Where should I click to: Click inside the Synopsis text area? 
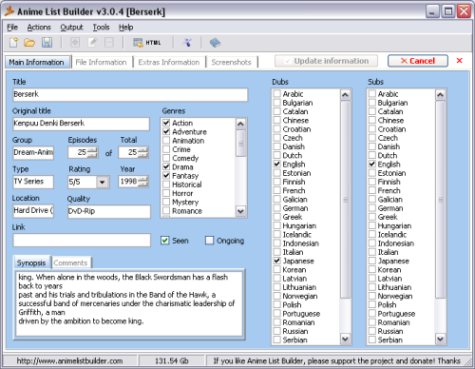pos(129,304)
